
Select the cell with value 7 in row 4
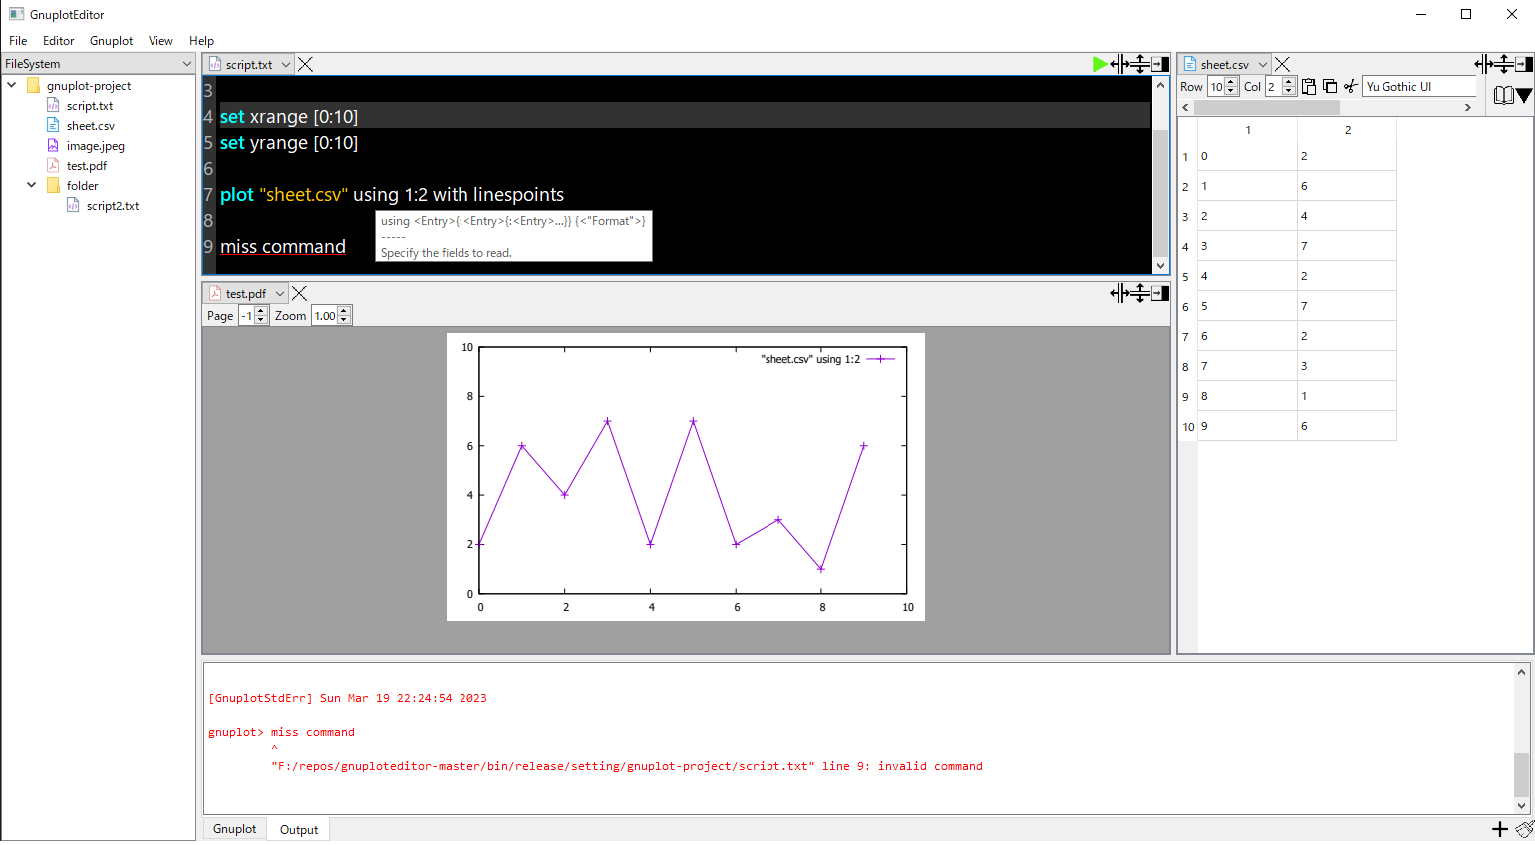coord(1346,246)
